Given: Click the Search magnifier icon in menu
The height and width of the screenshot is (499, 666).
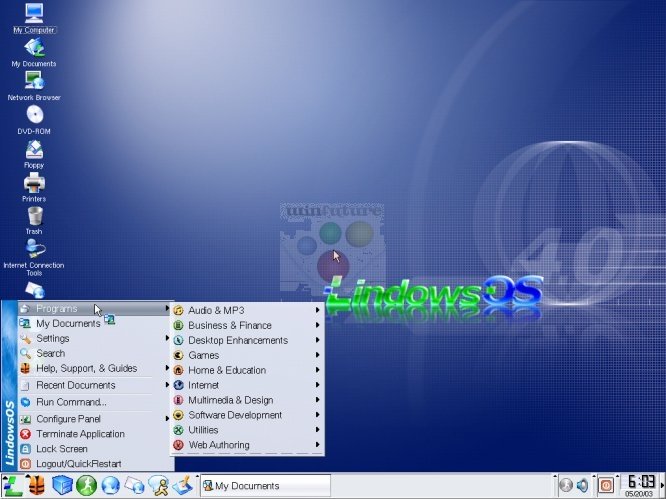Looking at the screenshot, I should (25, 353).
